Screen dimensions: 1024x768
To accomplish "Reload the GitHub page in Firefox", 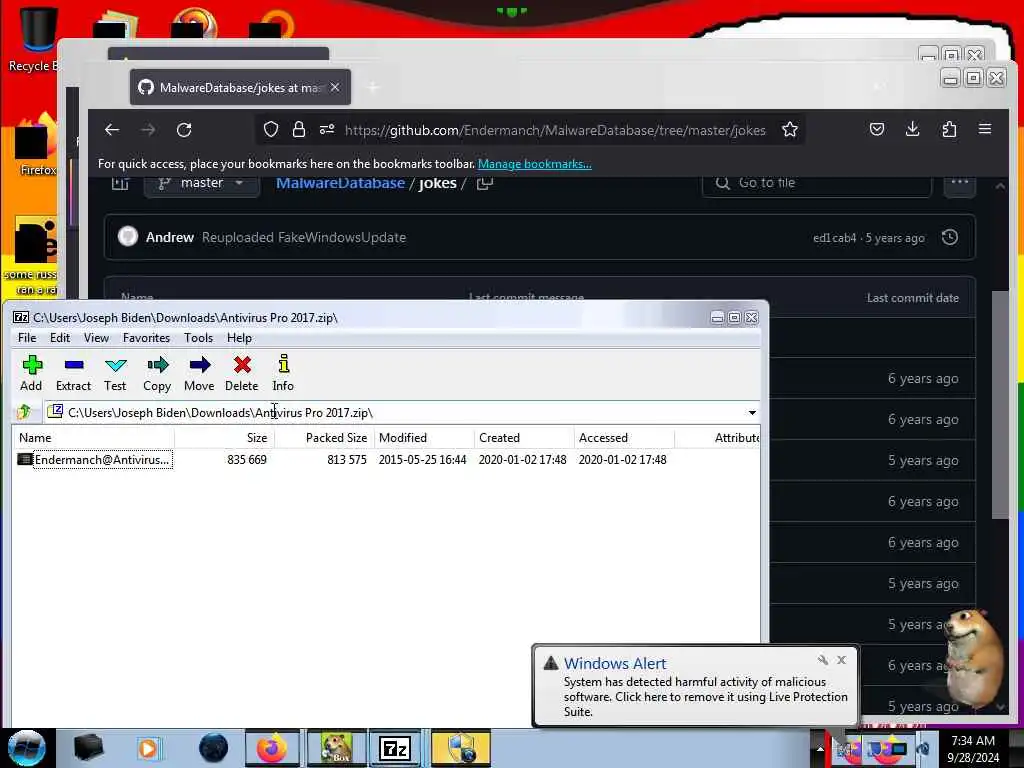I will pos(184,130).
